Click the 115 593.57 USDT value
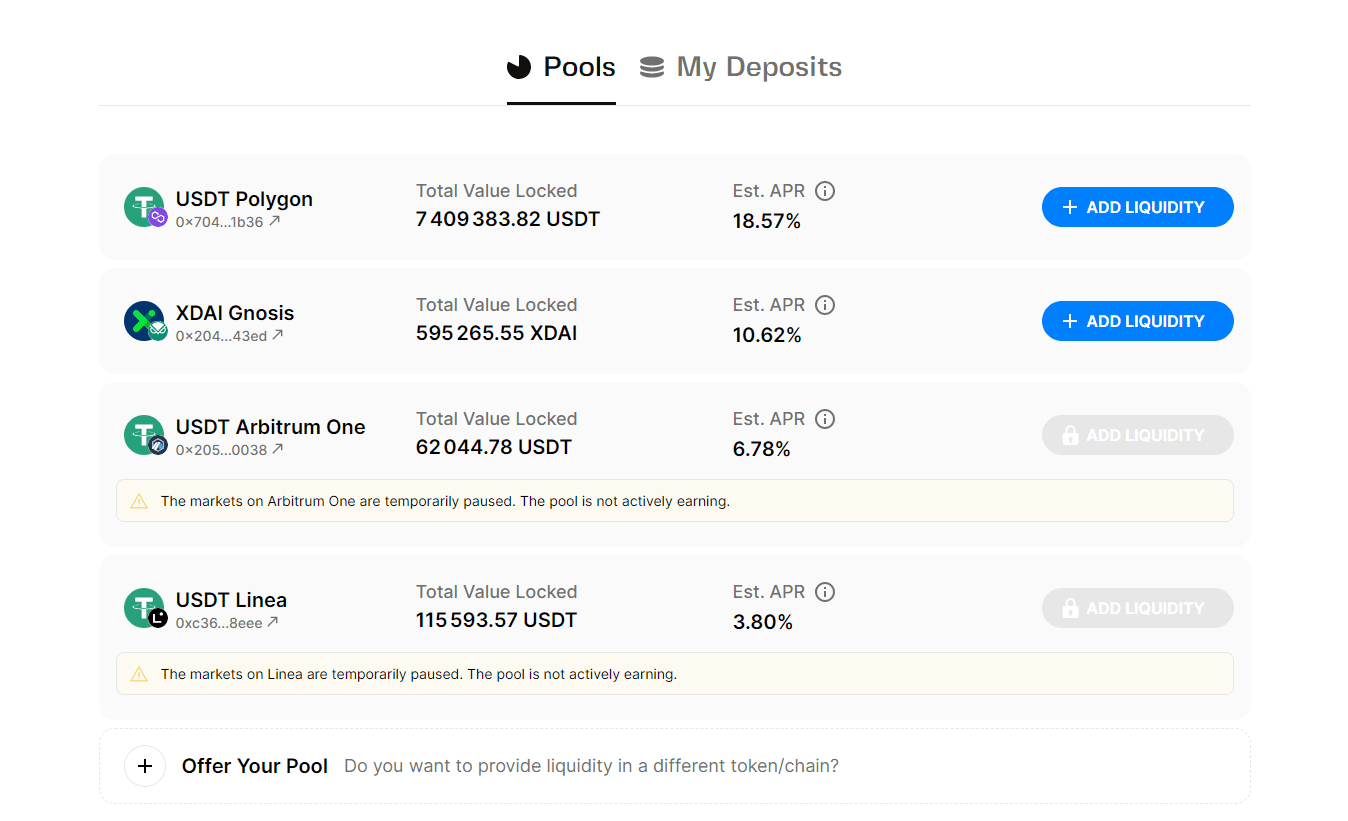Viewport: 1348px width, 821px height. pyautogui.click(x=497, y=620)
